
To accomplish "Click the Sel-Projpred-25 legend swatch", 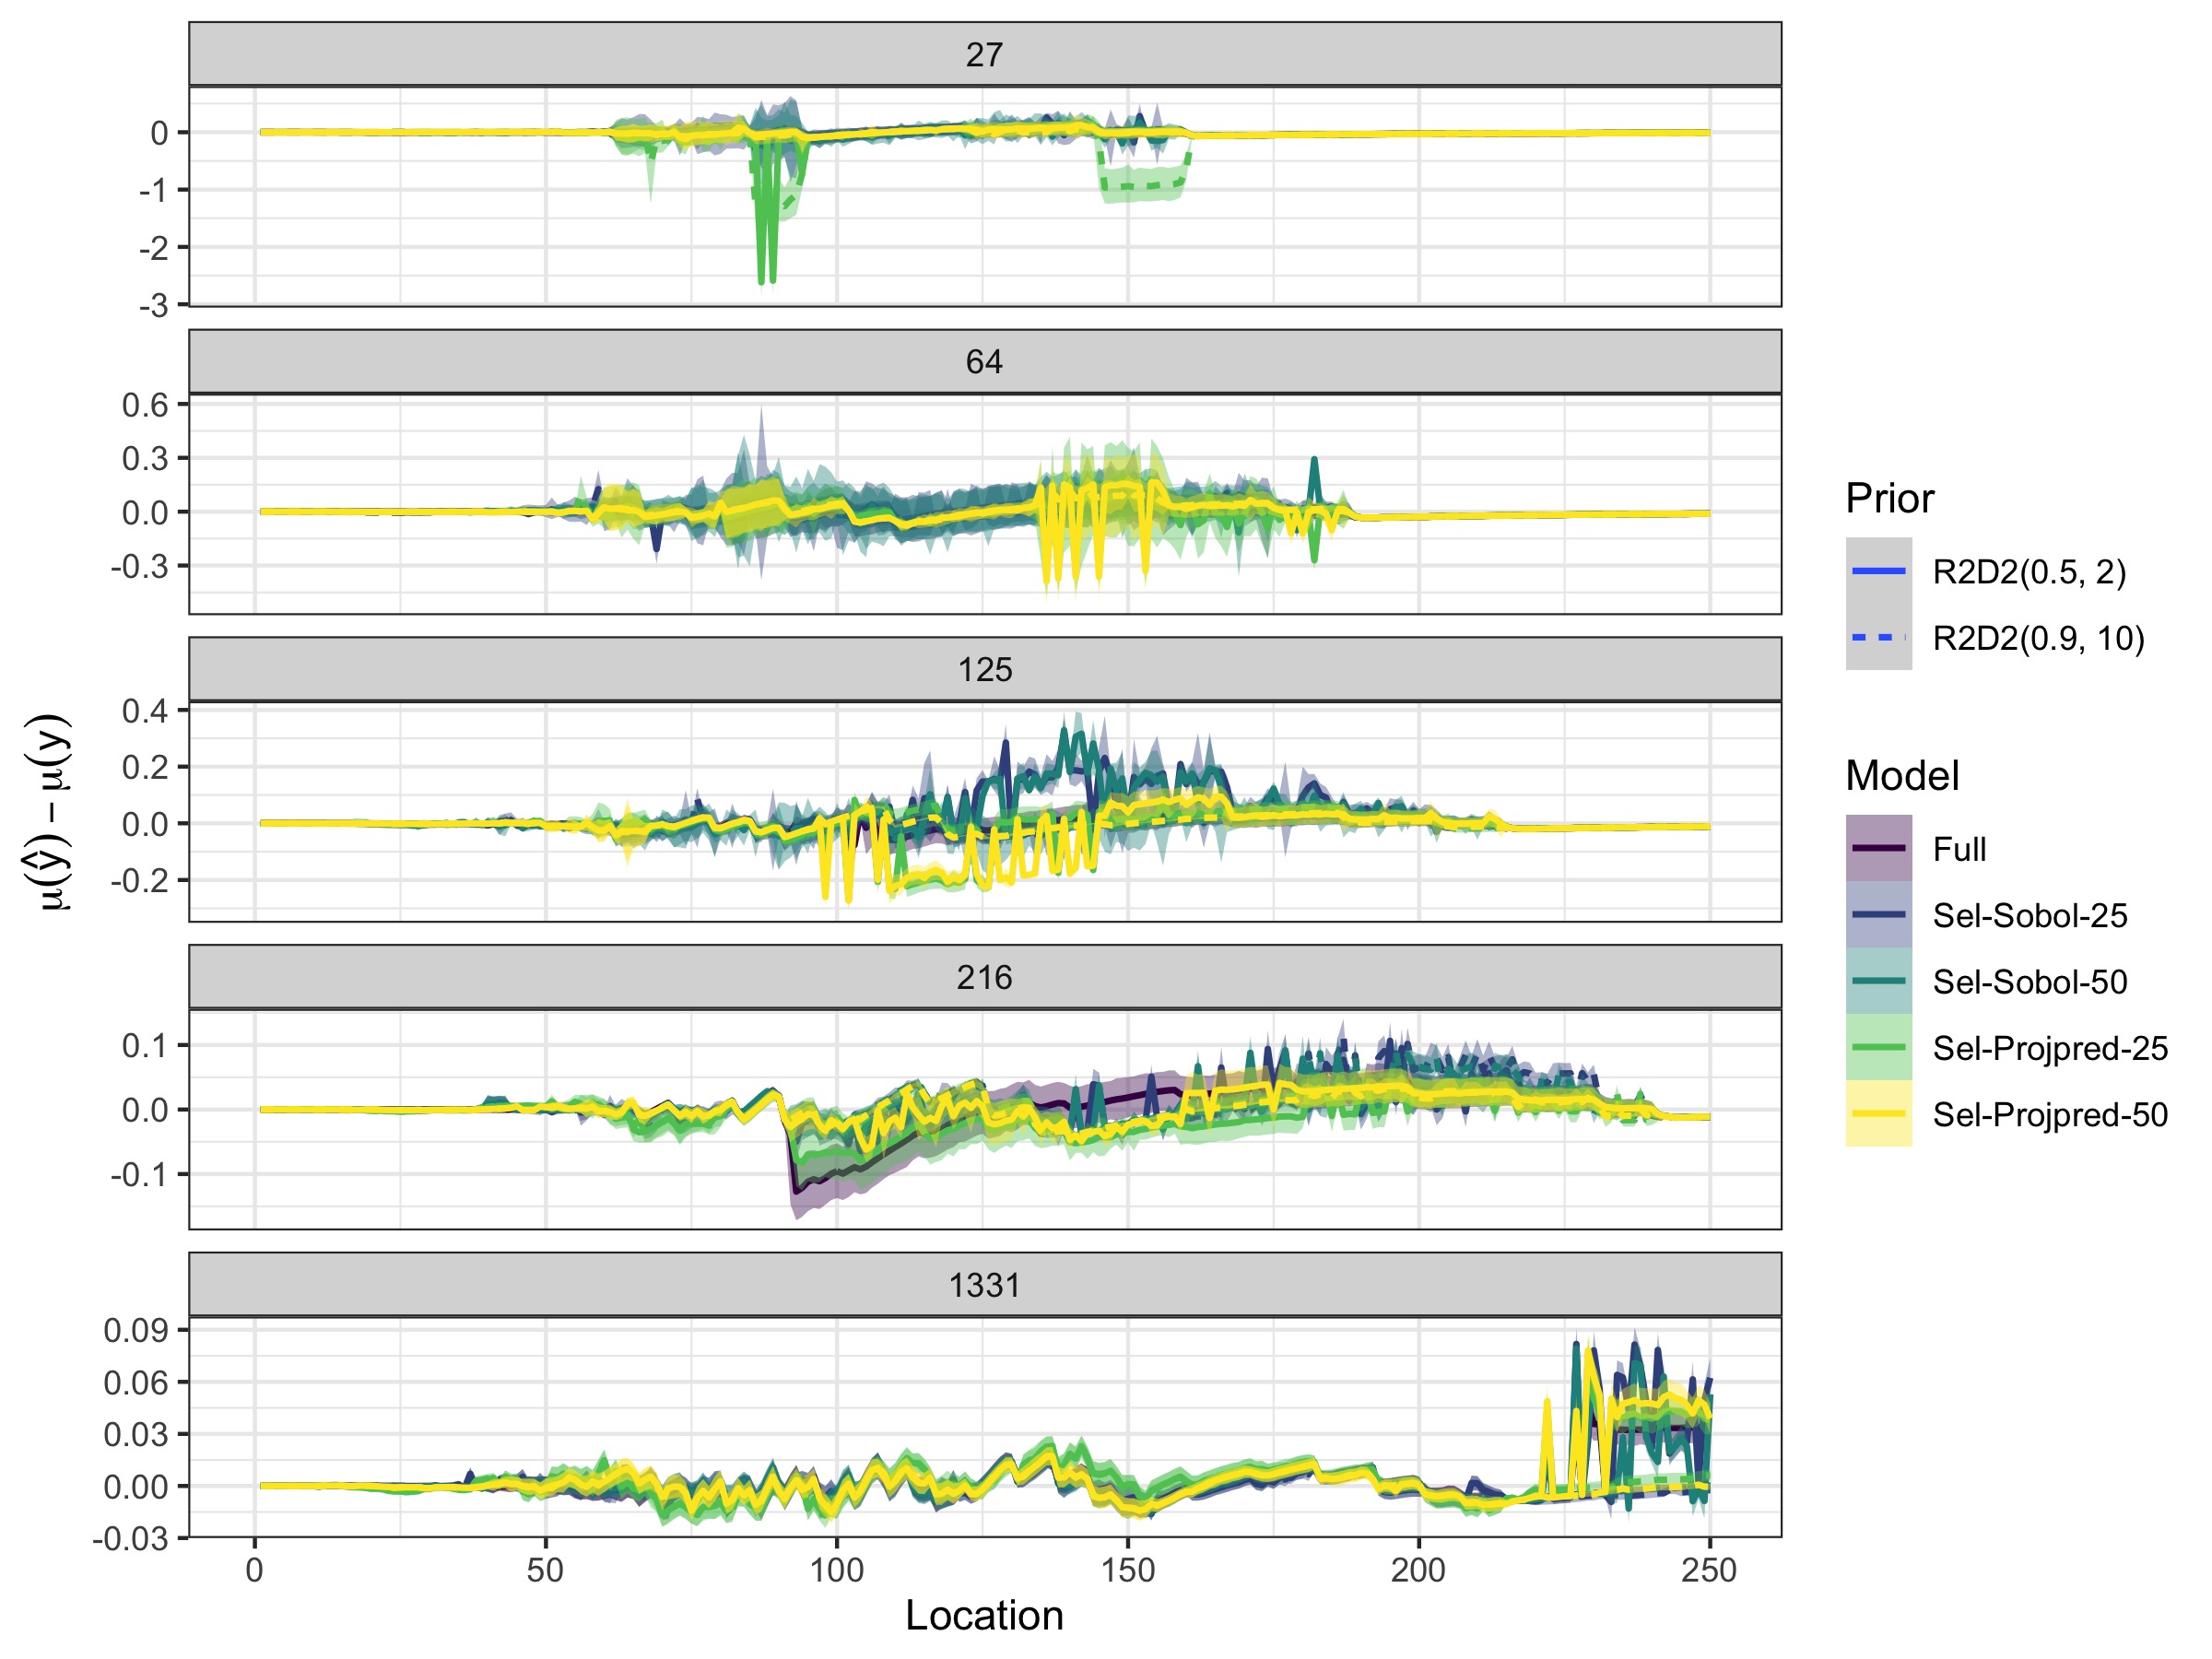I will [x=1878, y=1047].
